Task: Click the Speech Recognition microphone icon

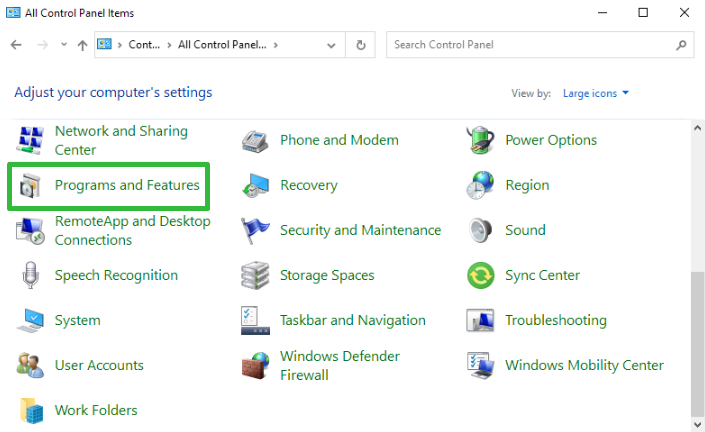Action: (x=31, y=275)
